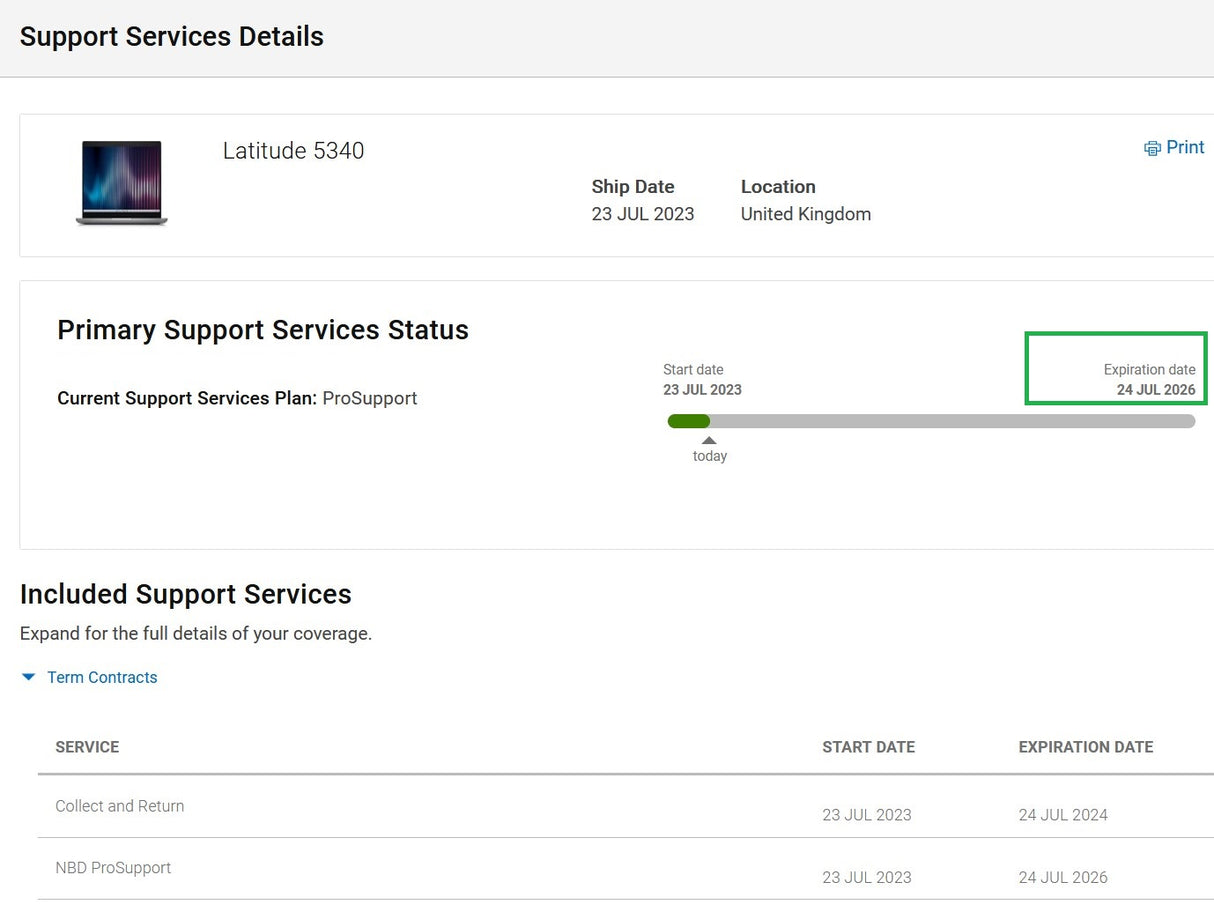Screen dimensions: 1214x912
Task: Click the Latitude 5340 laptop image
Action: point(122,182)
